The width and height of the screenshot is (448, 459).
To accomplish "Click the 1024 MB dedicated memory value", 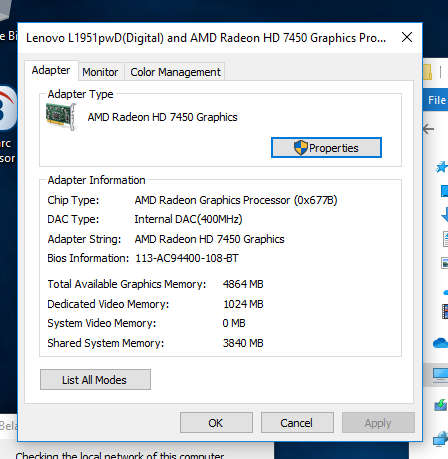I will (x=243, y=304).
